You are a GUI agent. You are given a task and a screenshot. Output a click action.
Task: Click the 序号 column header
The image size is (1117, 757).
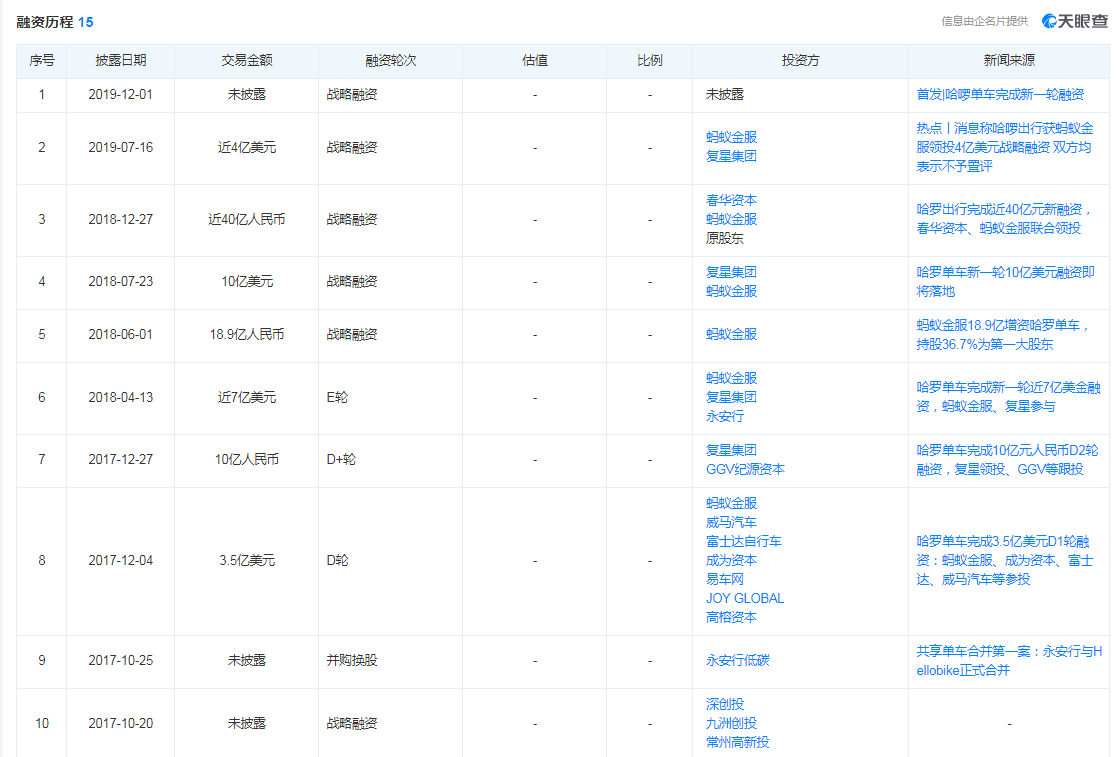click(41, 61)
